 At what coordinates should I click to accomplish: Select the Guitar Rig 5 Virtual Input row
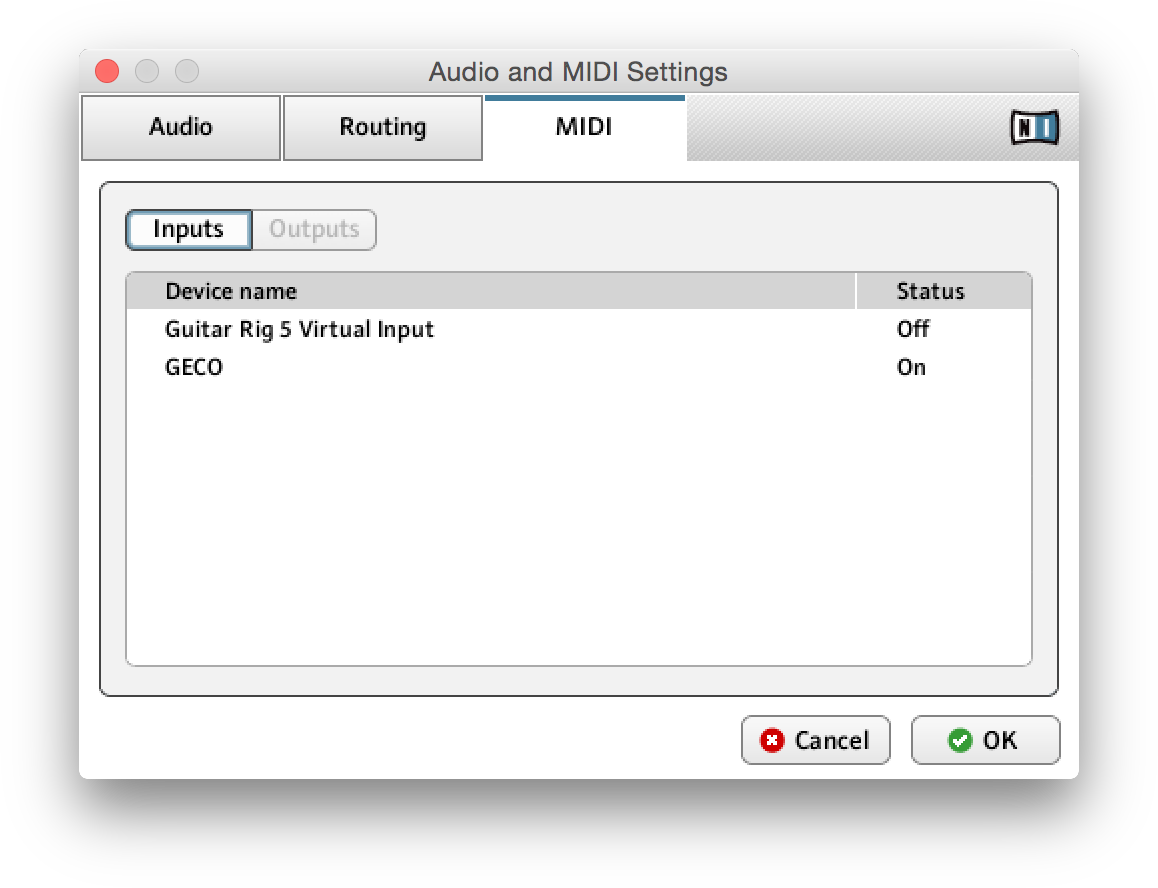click(x=579, y=329)
